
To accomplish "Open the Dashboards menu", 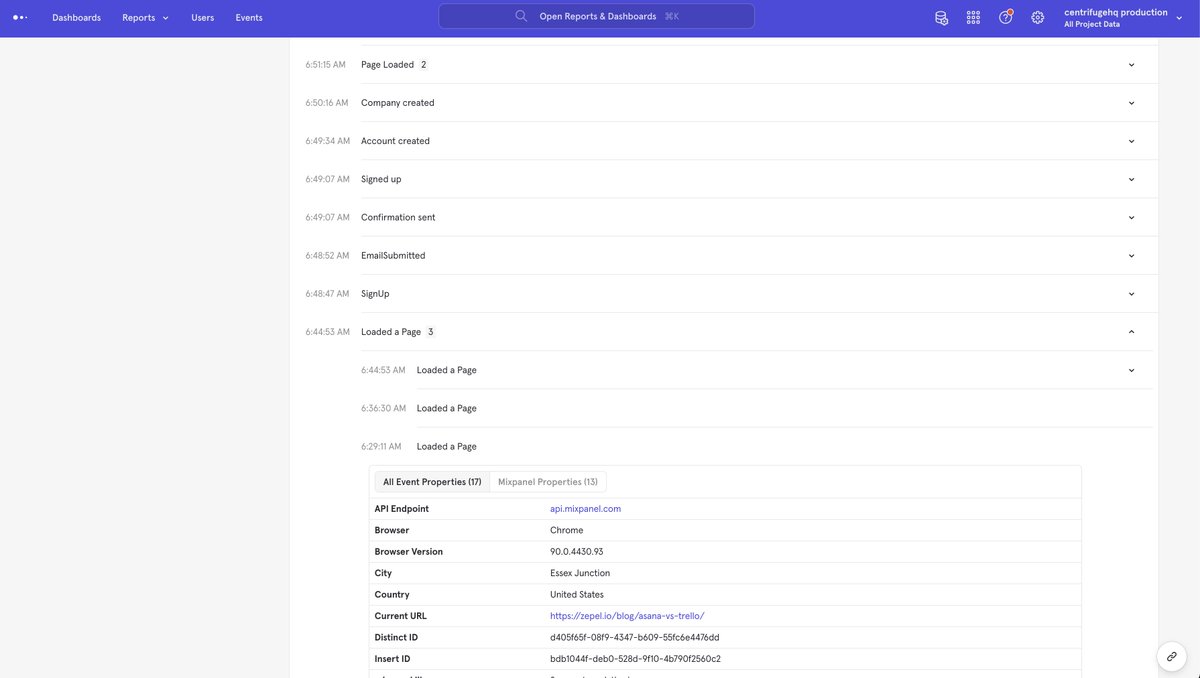I will tap(76, 18).
